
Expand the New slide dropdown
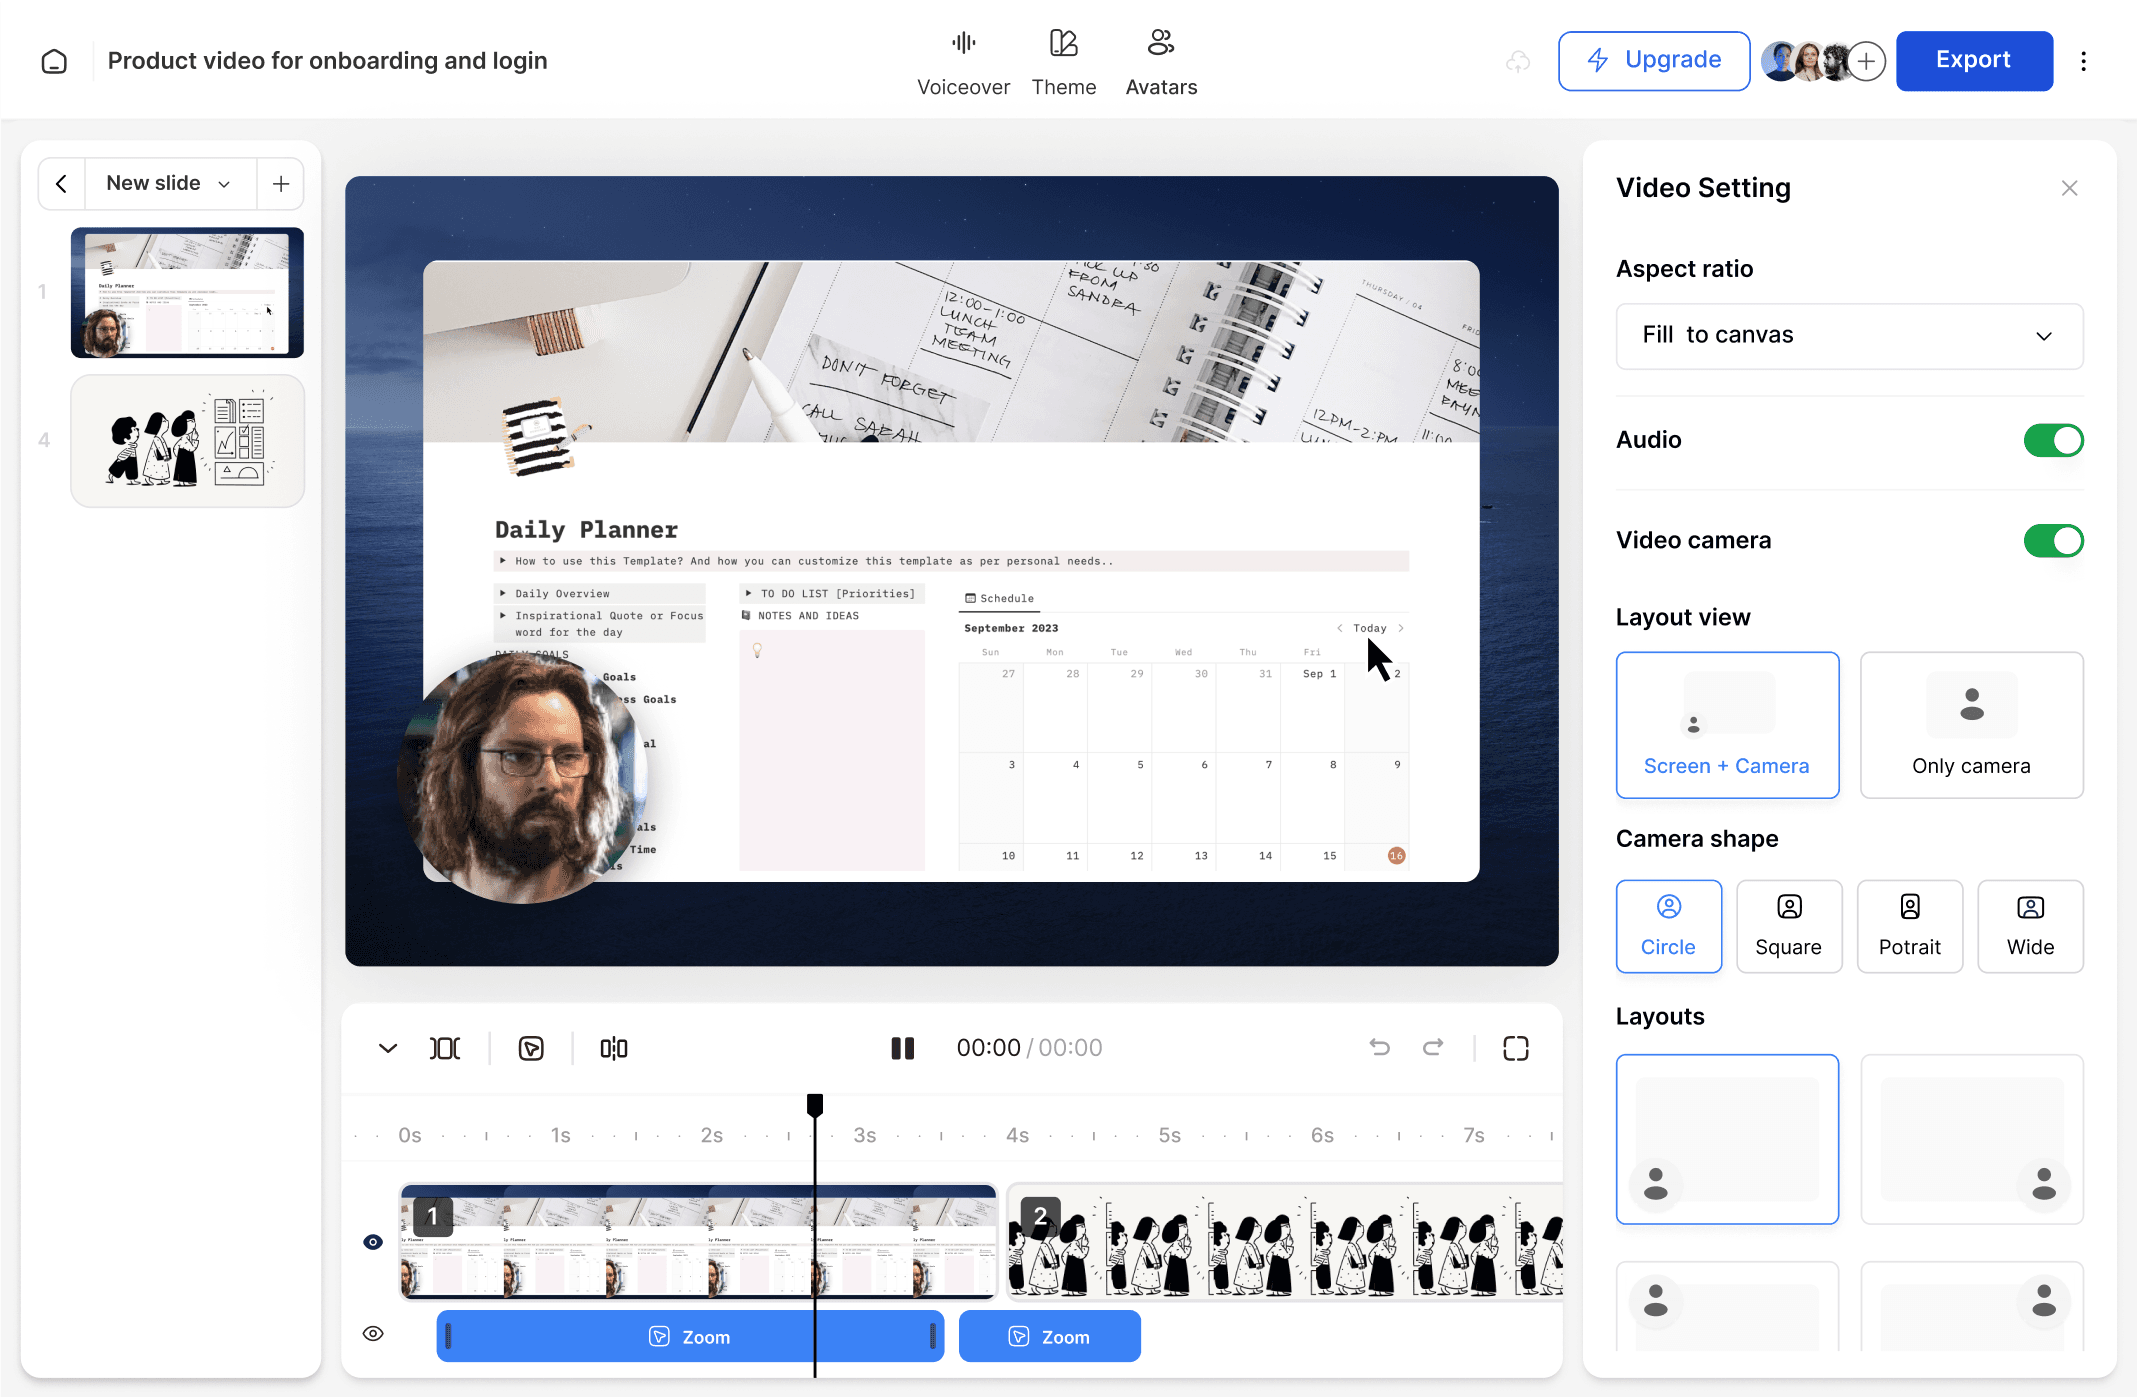click(170, 184)
